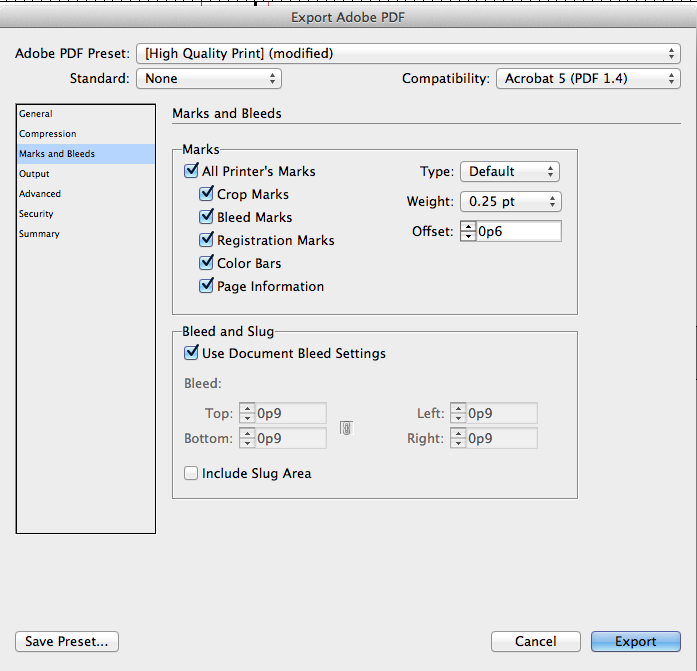Click the Offset value field
Screen dimensions: 697x671
coord(519,231)
